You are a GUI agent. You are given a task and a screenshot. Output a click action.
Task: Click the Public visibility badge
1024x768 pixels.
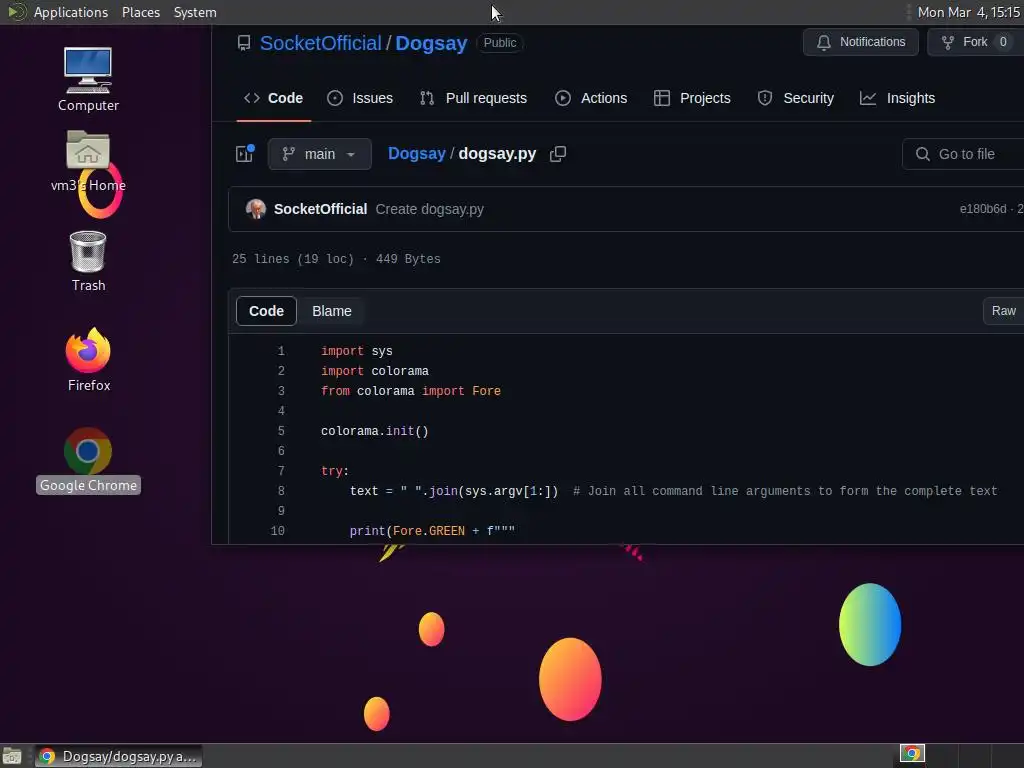(x=500, y=43)
